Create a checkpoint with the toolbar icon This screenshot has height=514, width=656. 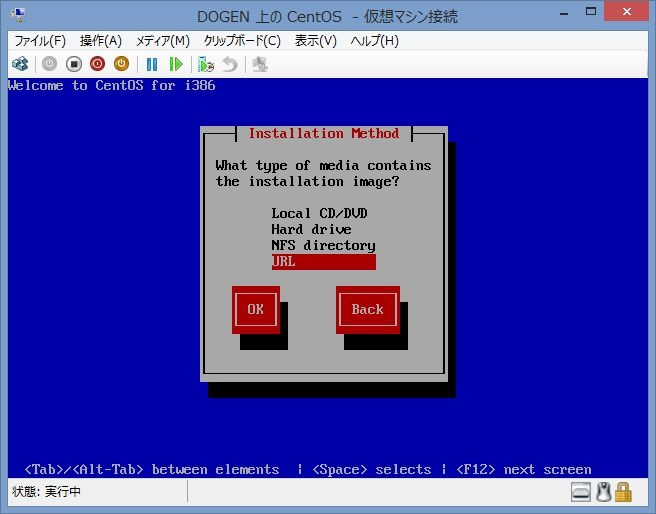tap(206, 64)
